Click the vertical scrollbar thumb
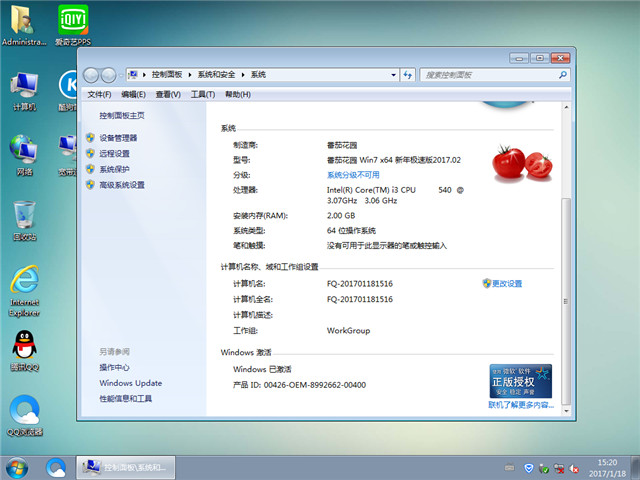The image size is (640, 480). click(x=566, y=301)
